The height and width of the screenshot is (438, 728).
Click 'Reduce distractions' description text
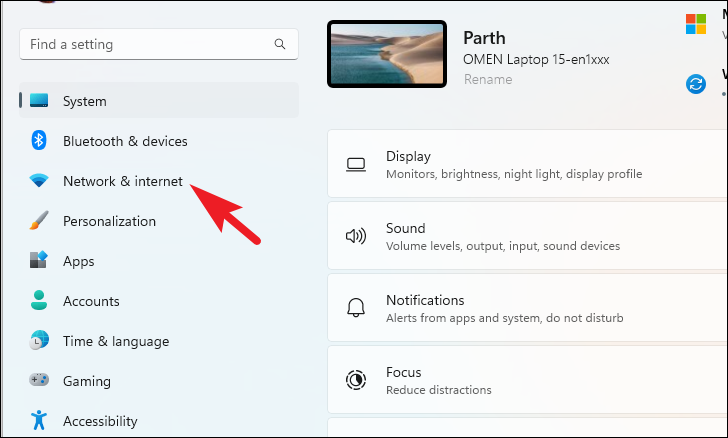439,390
